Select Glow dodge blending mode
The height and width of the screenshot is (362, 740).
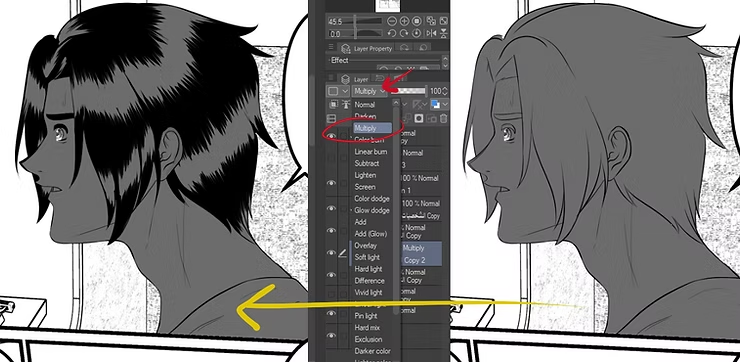(x=372, y=210)
